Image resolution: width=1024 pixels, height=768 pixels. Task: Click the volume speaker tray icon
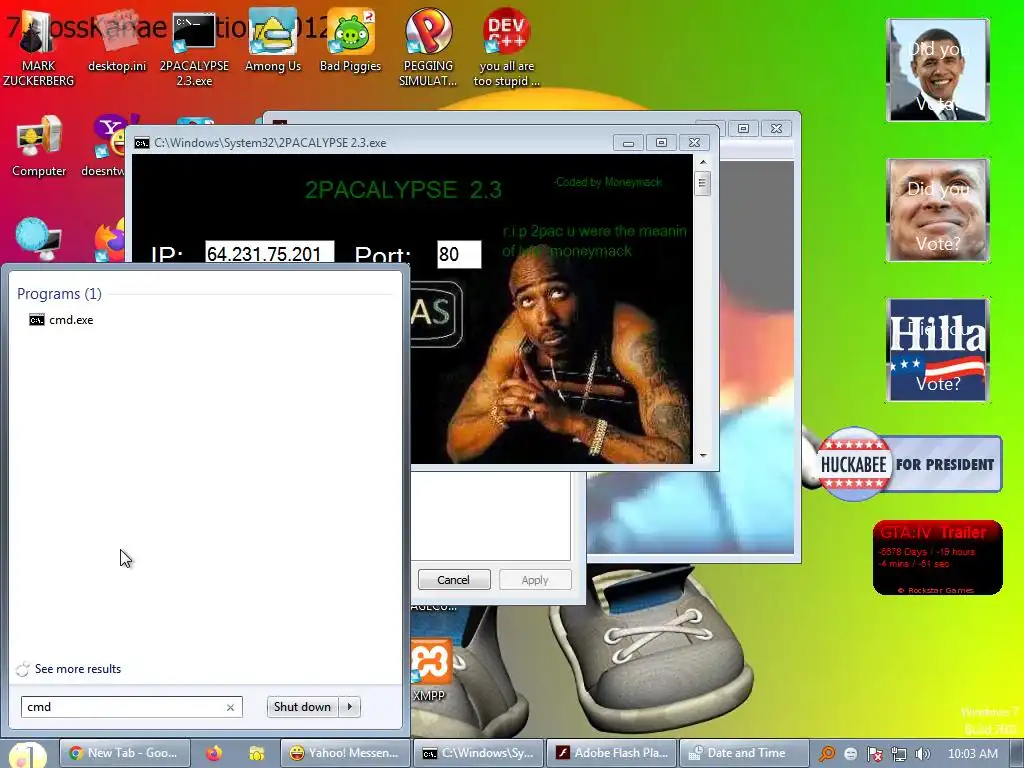coord(922,754)
